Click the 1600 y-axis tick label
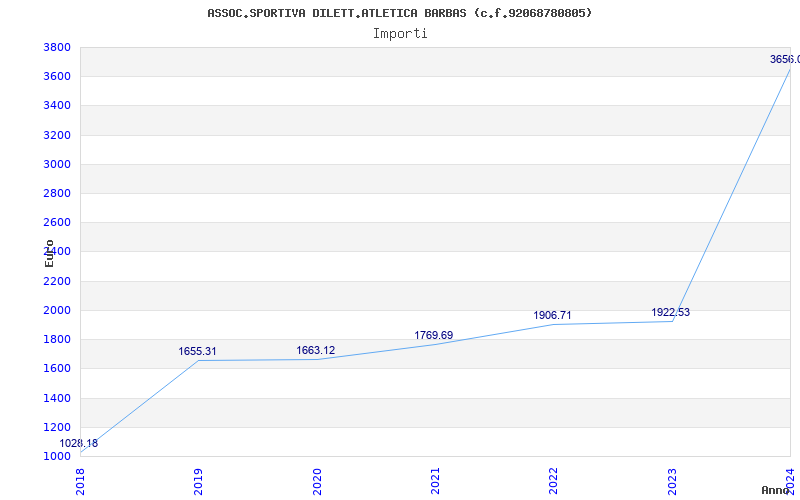This screenshot has height=500, width=800. [57, 368]
